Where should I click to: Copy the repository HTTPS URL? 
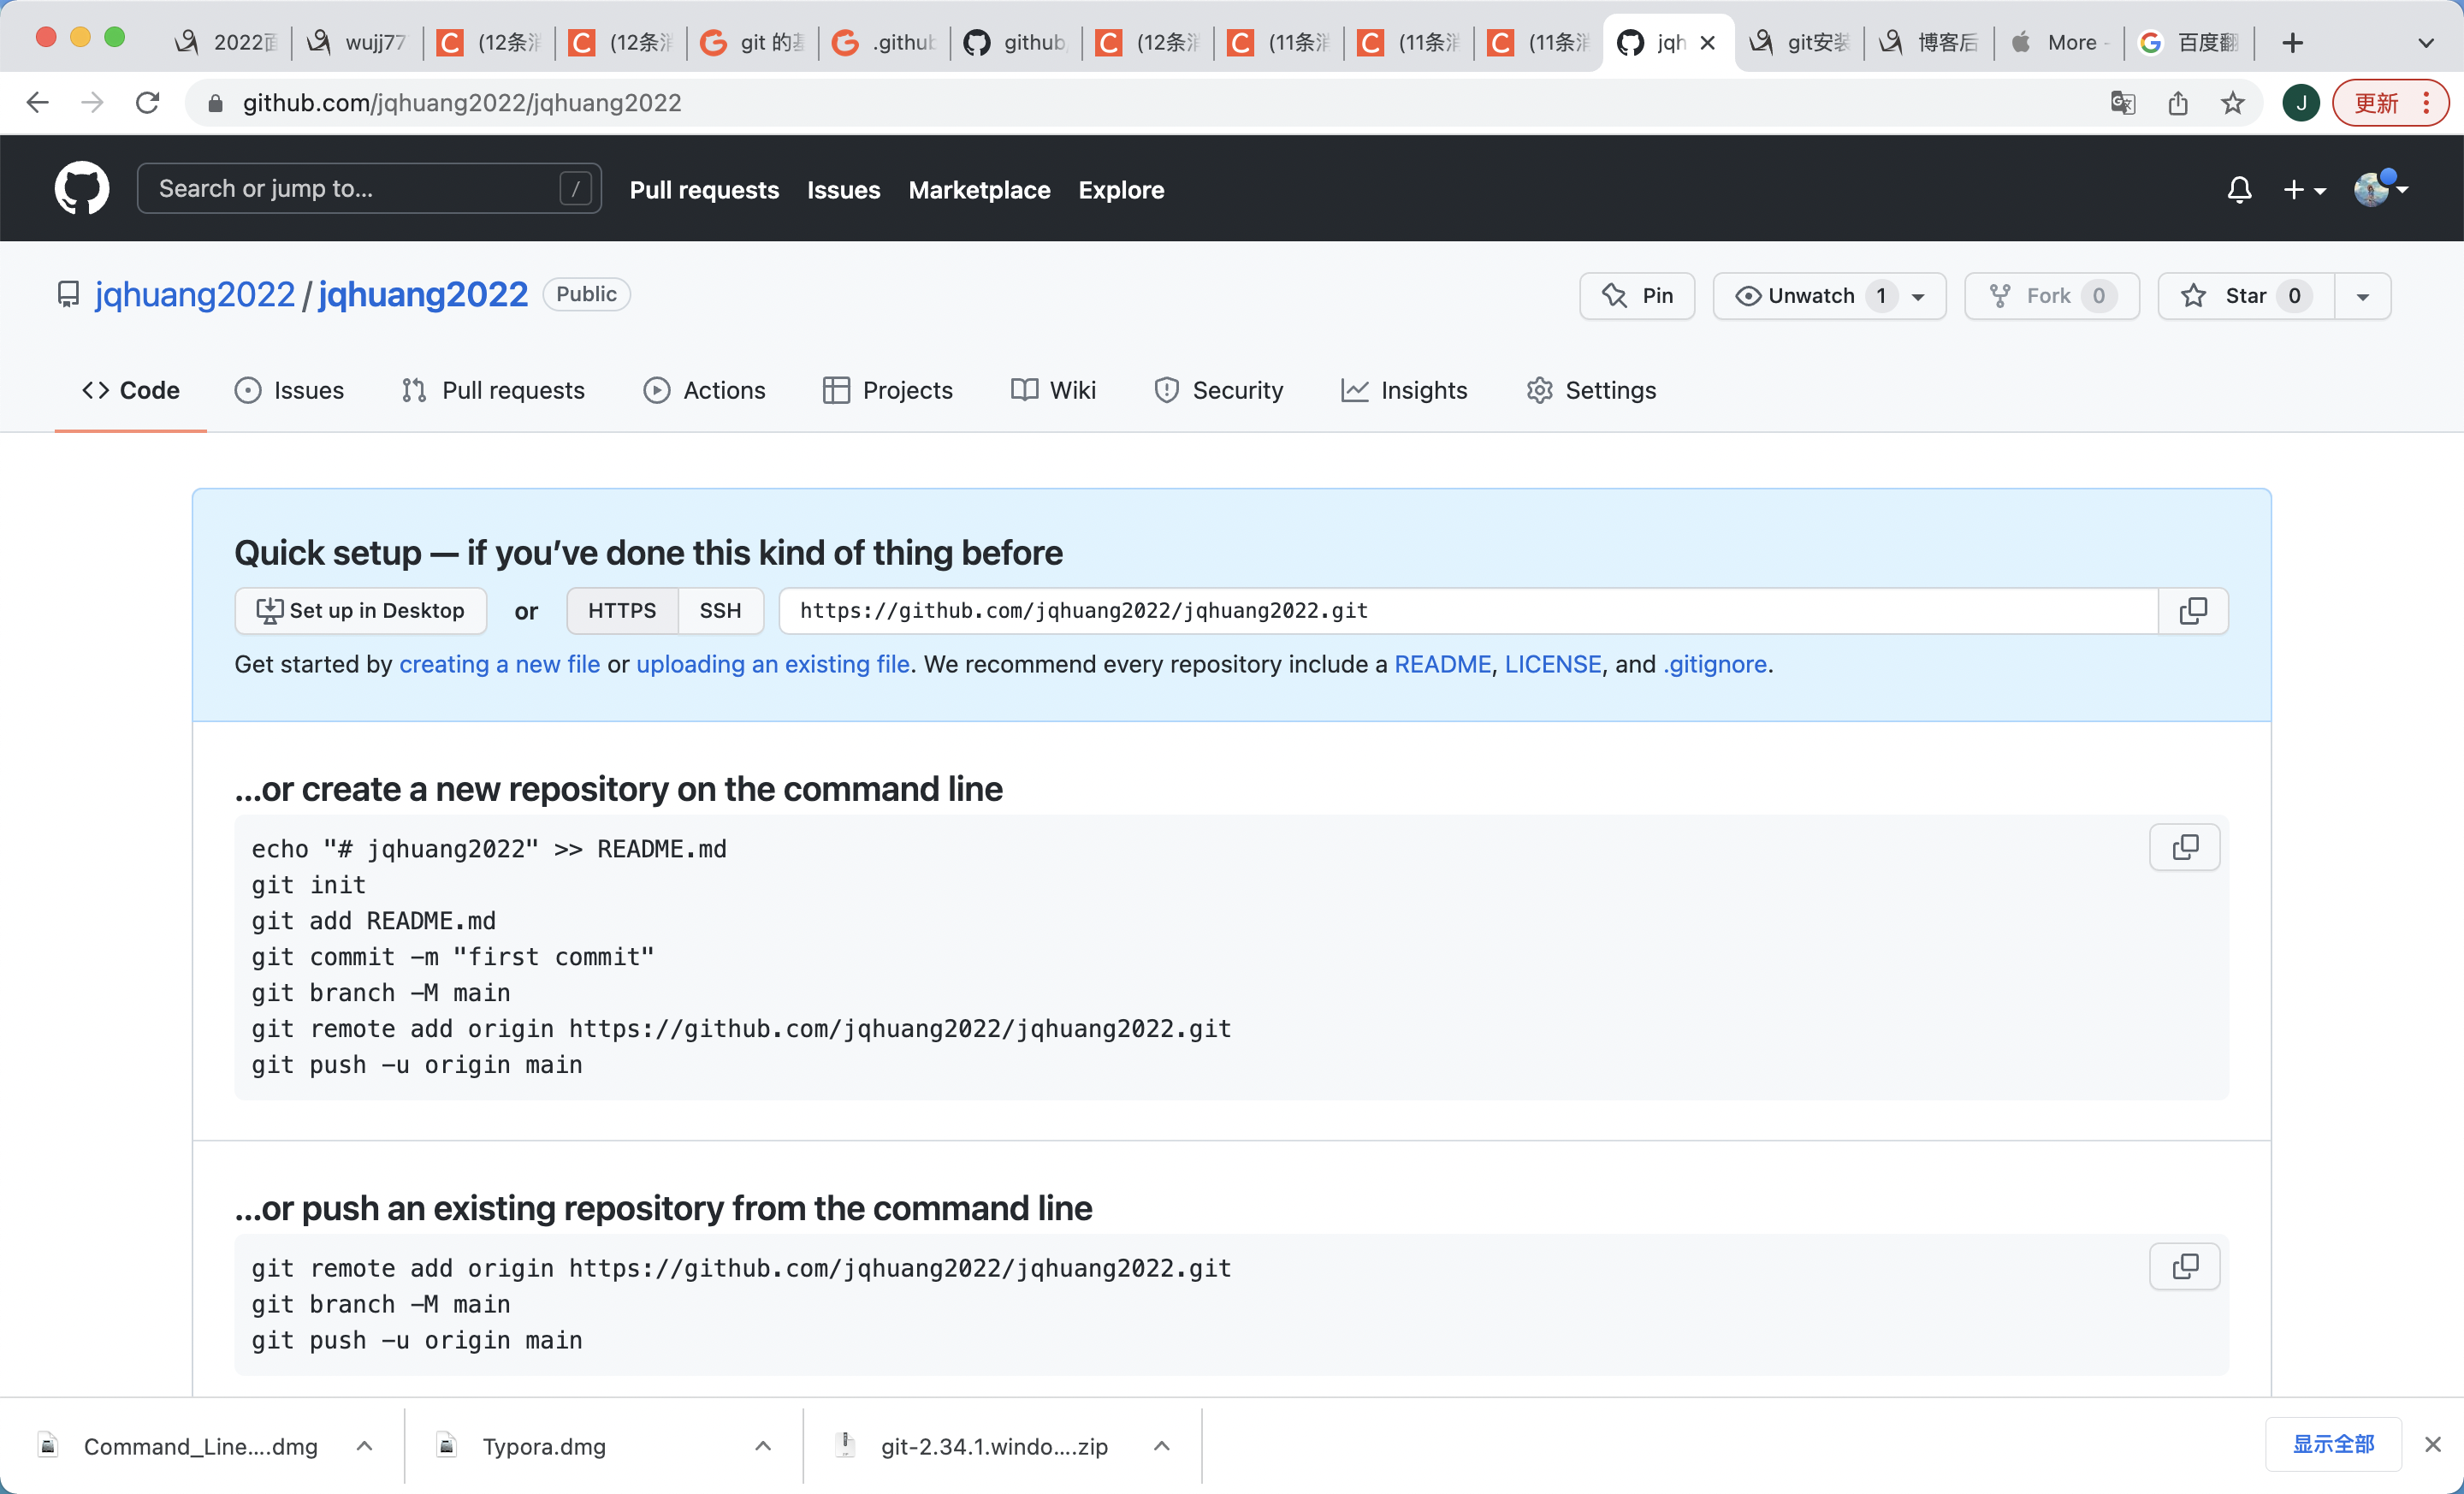coord(2193,611)
